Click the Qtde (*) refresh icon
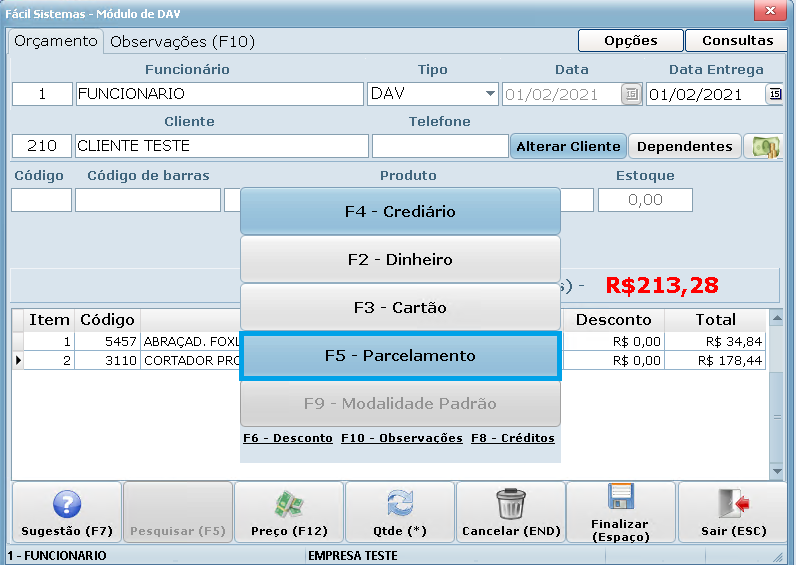This screenshot has width=796, height=565. point(399,504)
